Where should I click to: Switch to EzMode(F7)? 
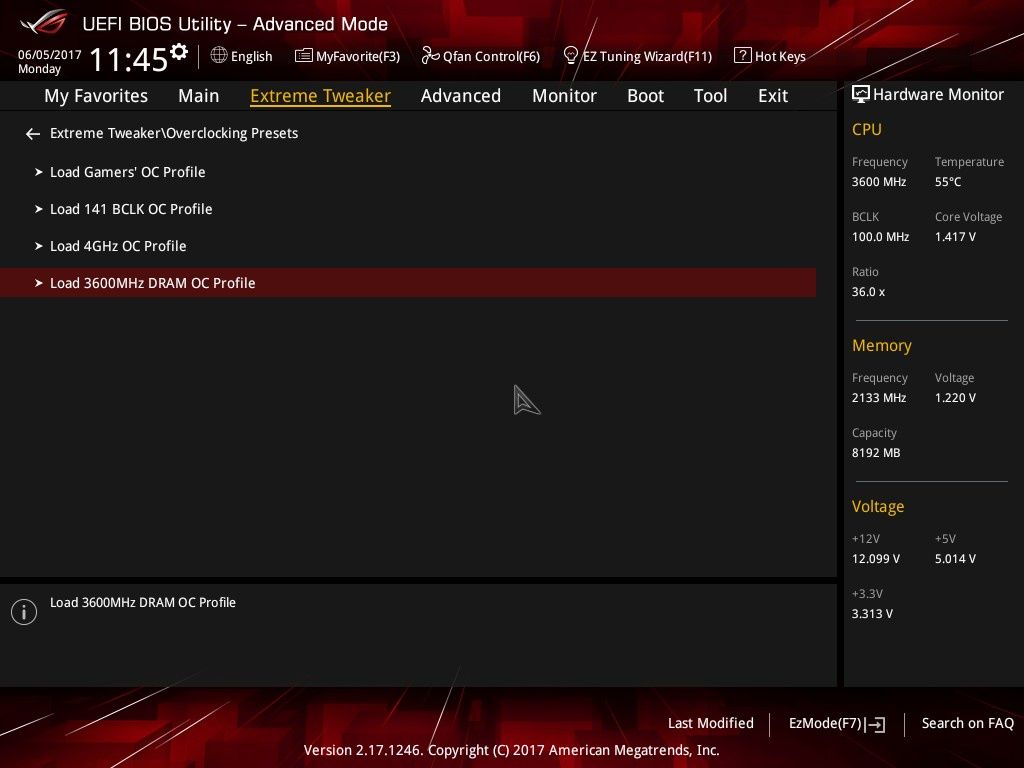click(825, 724)
